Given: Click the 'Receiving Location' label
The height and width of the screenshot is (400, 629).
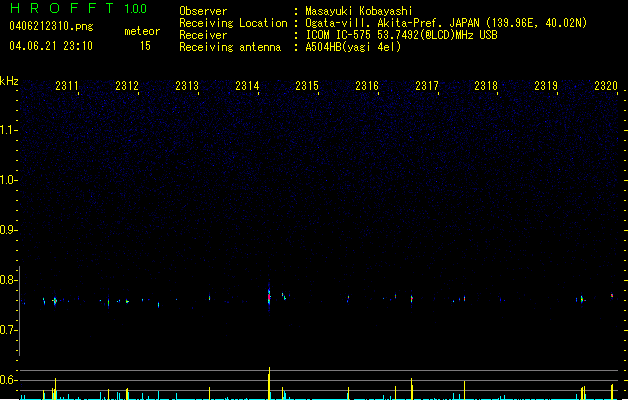Looking at the screenshot, I should coord(233,23).
